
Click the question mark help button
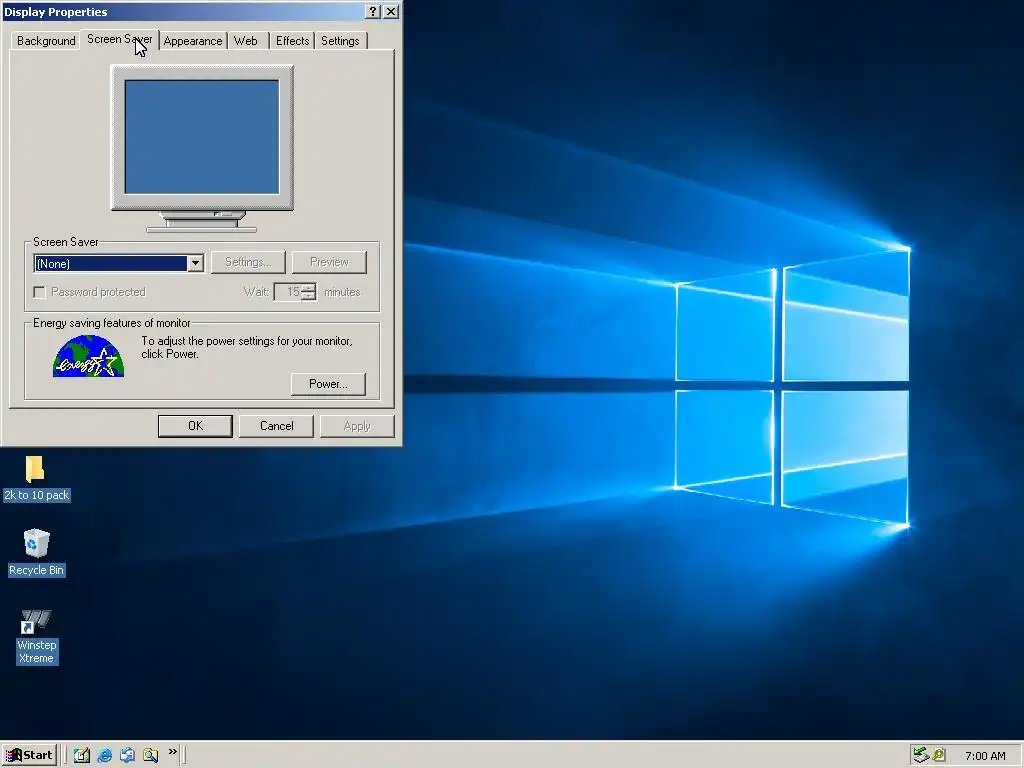coord(373,12)
